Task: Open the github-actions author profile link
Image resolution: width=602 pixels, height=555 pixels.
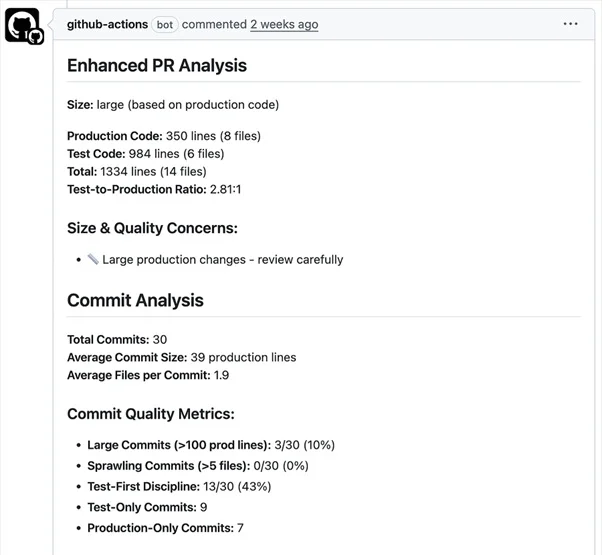Action: pos(107,24)
